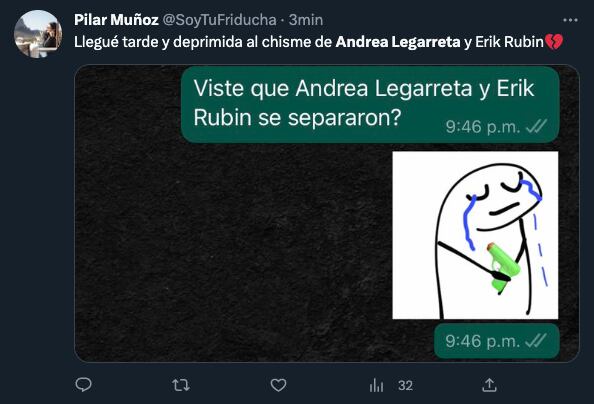This screenshot has width=594, height=404.
Task: Open the view analytics bar chart icon
Action: [376, 385]
